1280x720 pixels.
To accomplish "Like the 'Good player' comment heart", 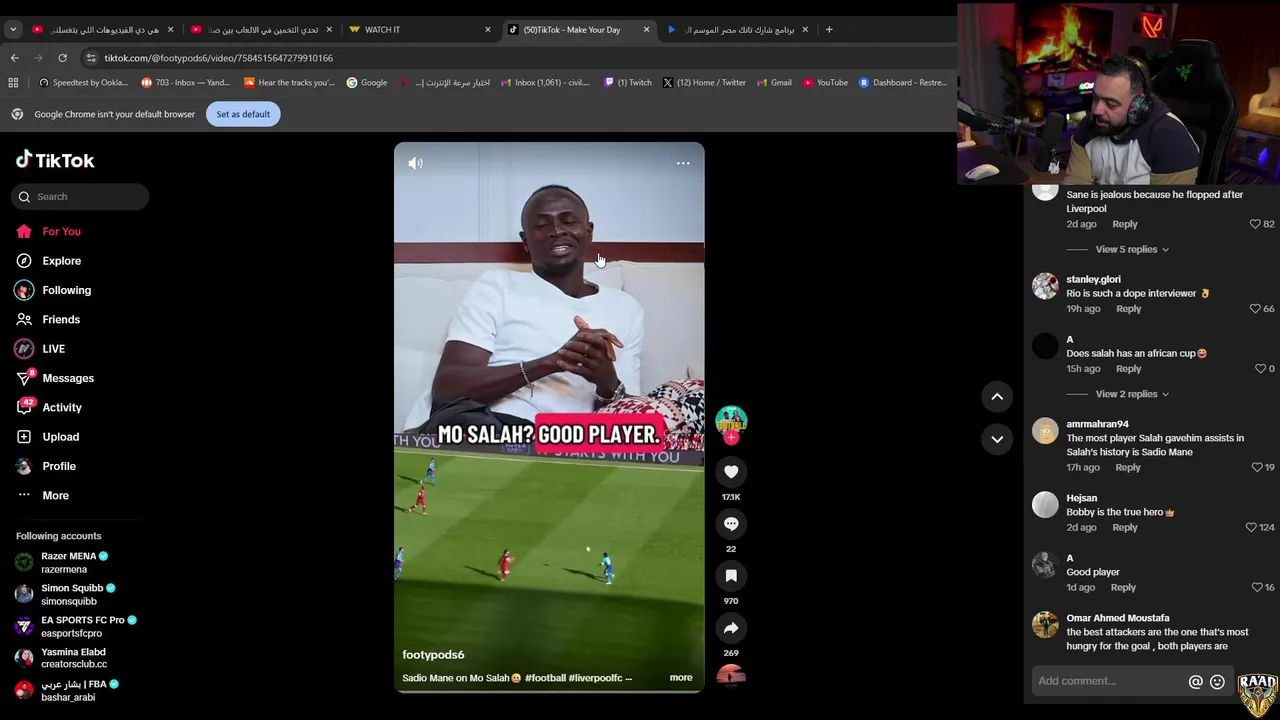I will coord(1257,587).
